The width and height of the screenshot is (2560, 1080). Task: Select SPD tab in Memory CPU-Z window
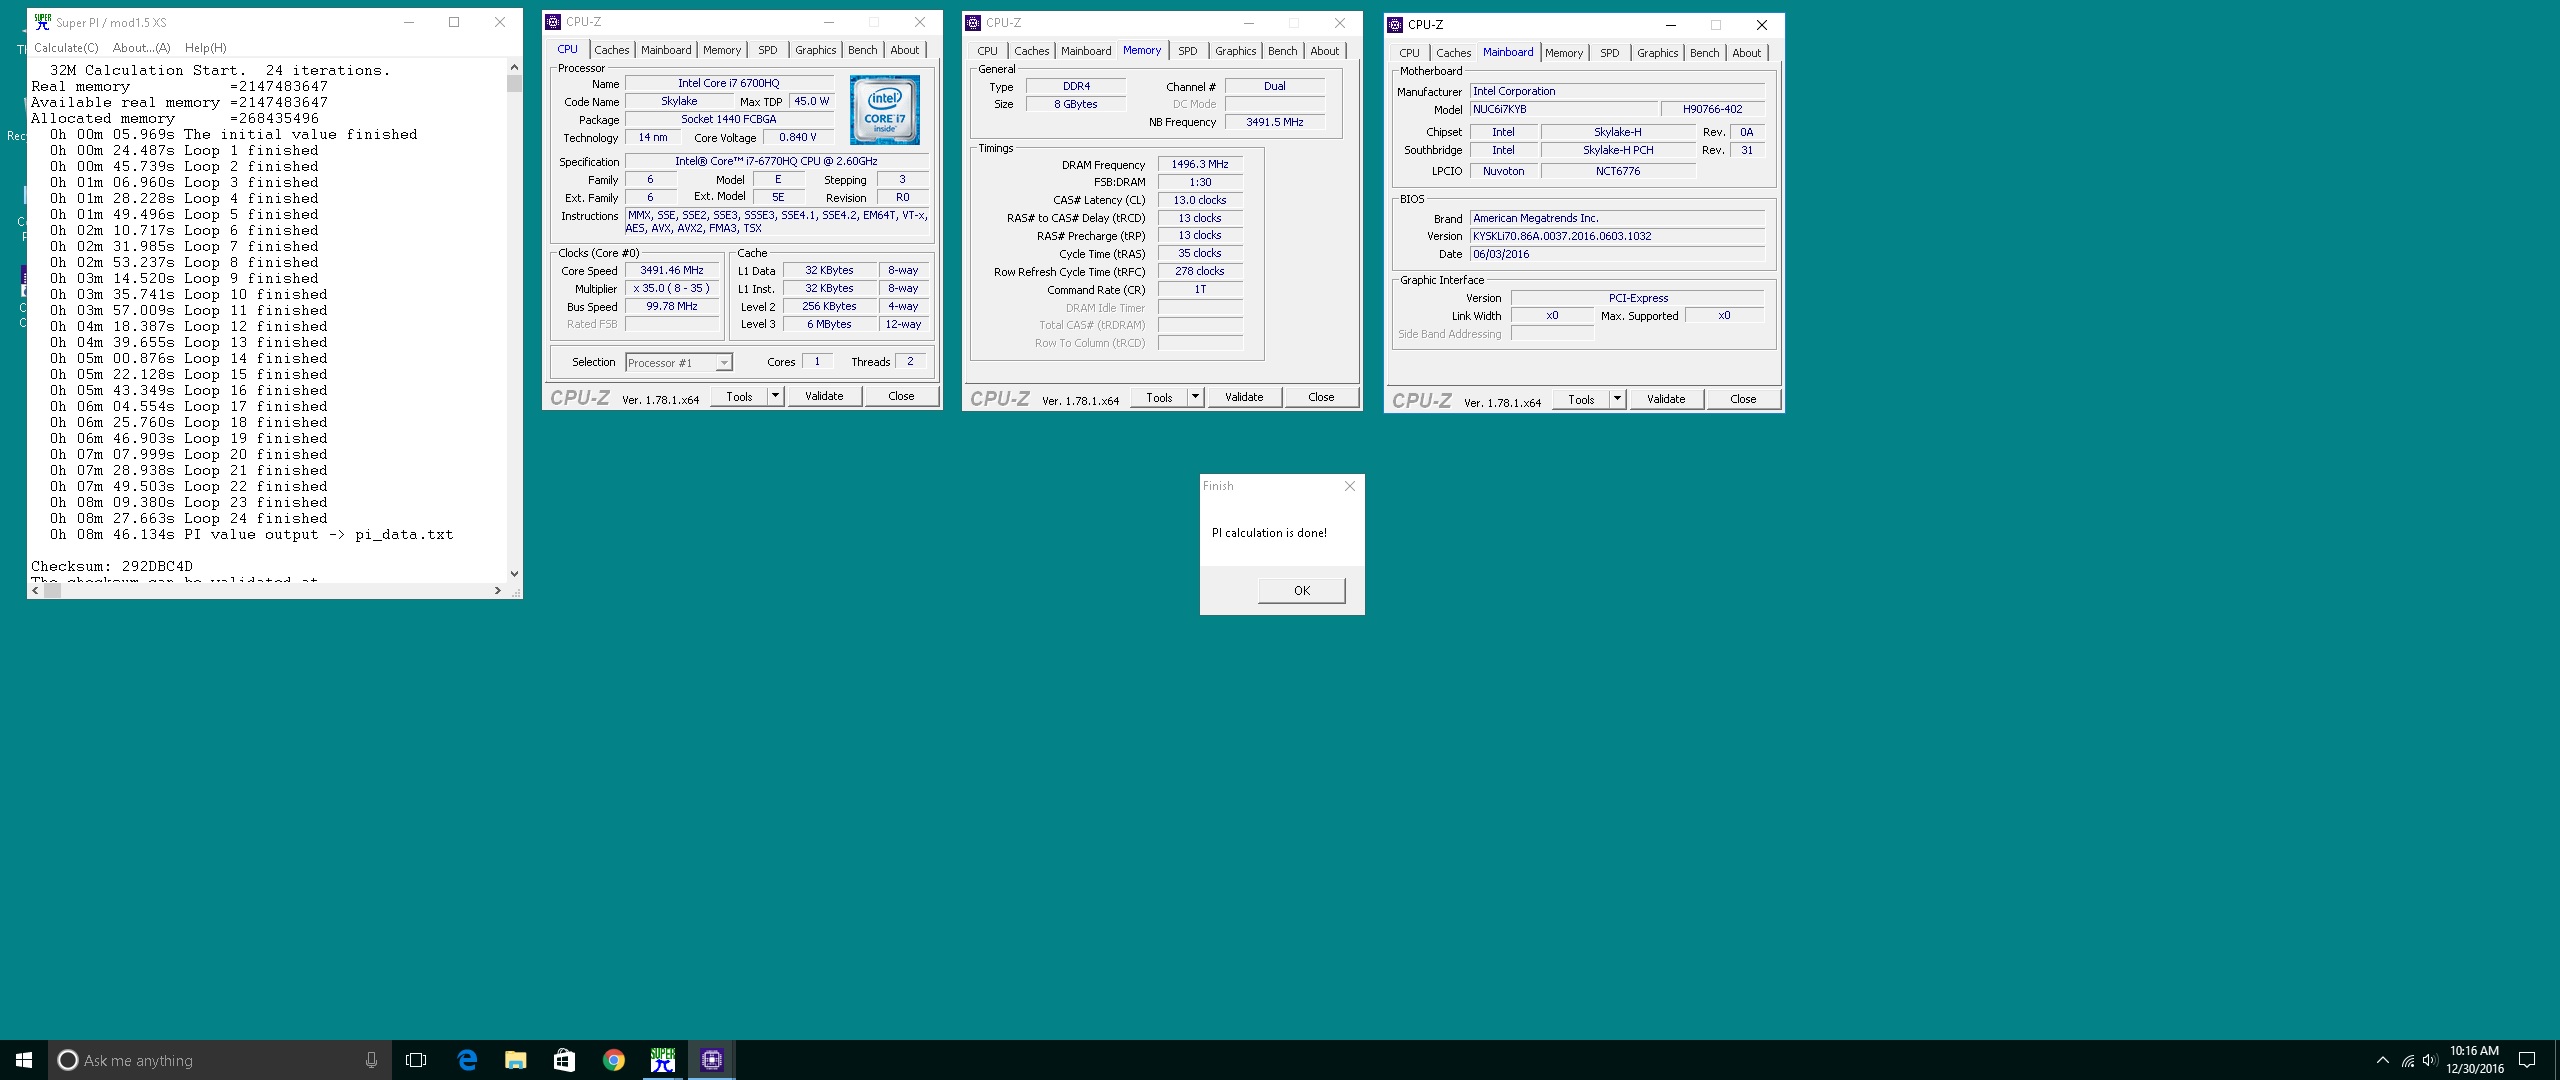(1187, 51)
